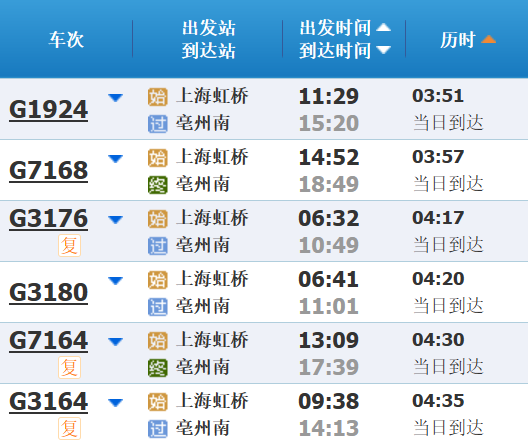Image resolution: width=528 pixels, height=441 pixels.
Task: Click the 车次 column header
Action: (x=66, y=39)
